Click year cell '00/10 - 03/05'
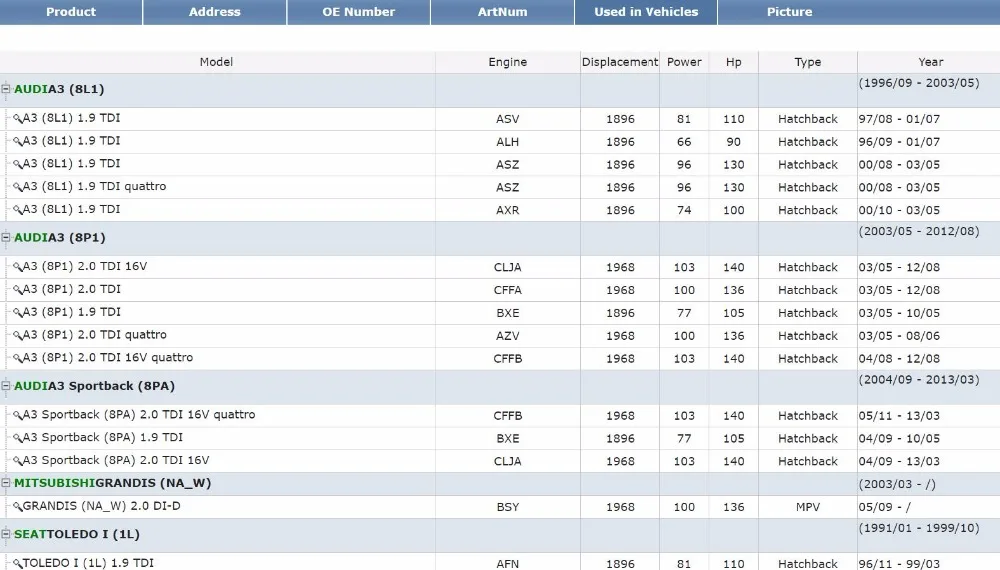 pos(899,210)
